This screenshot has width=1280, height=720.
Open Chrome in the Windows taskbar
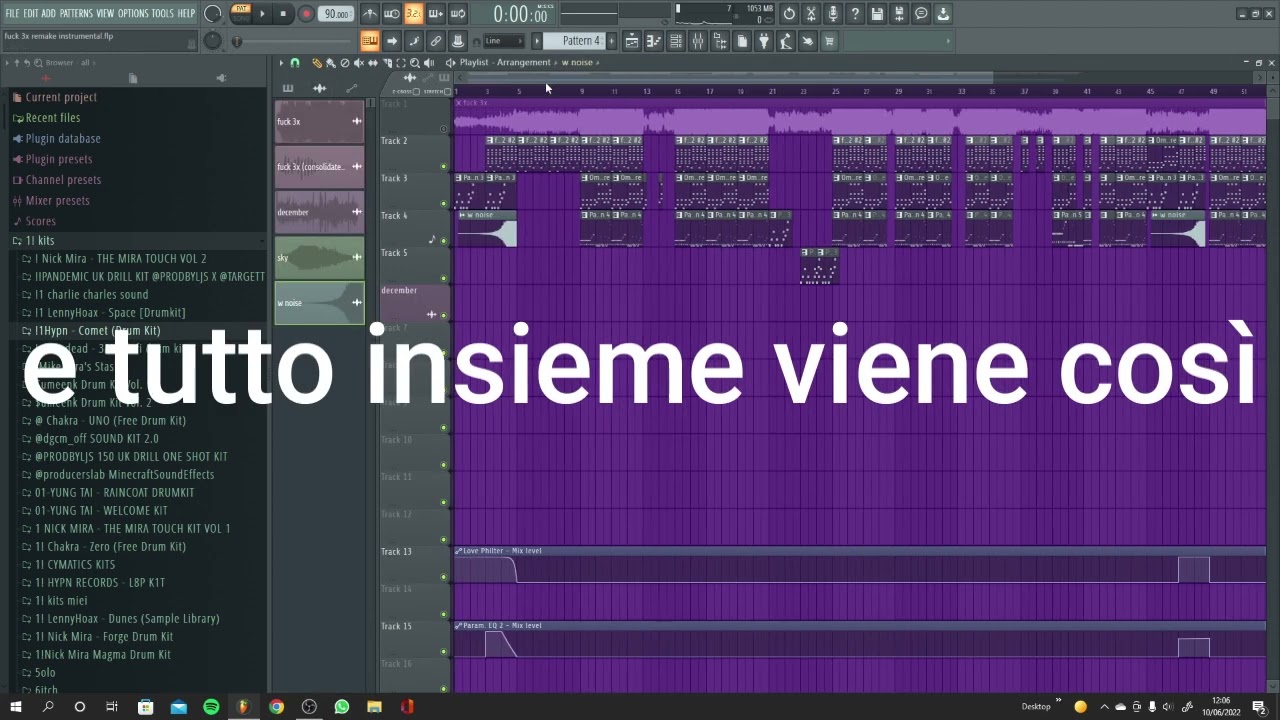pyautogui.click(x=276, y=706)
